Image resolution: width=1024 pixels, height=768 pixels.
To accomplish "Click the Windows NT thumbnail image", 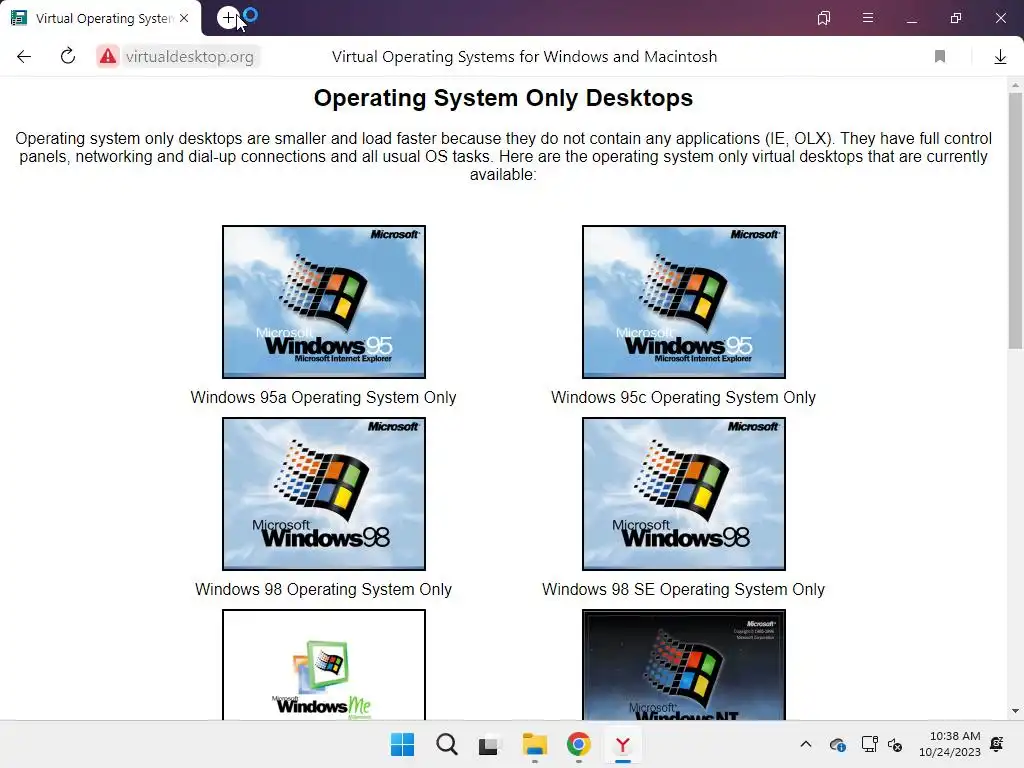I will 684,665.
